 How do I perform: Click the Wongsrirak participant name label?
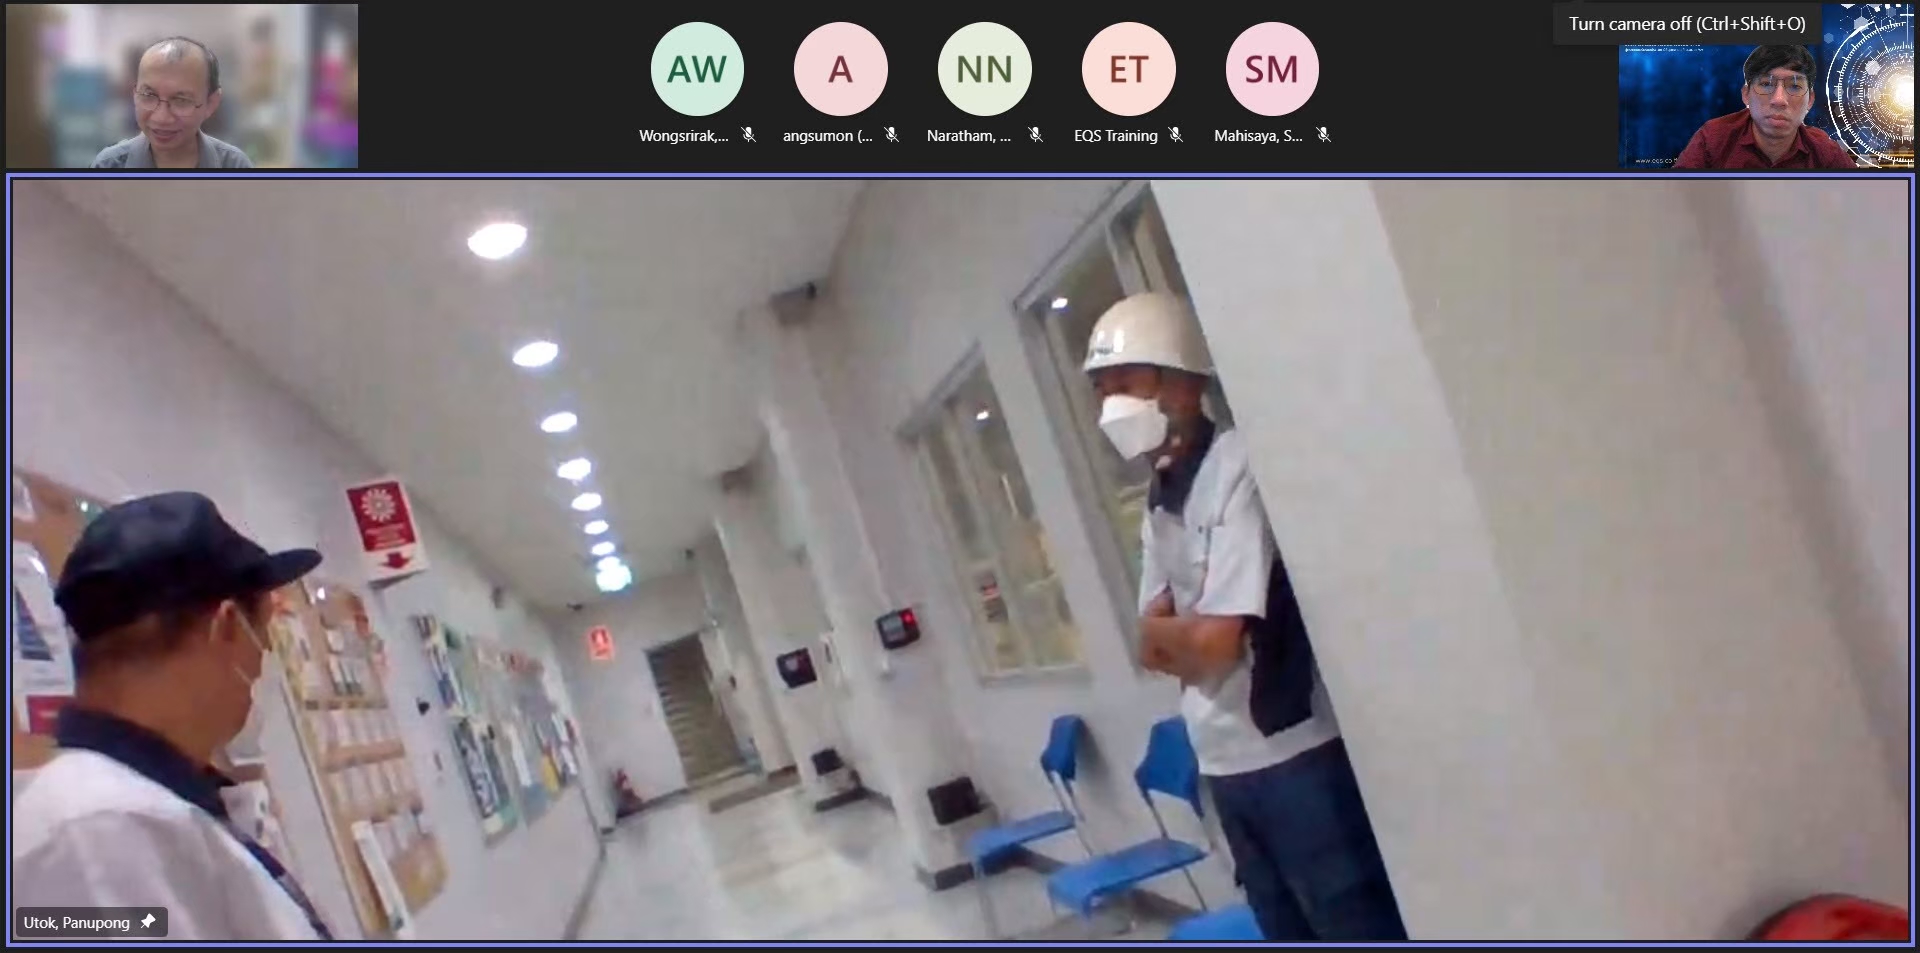click(684, 136)
